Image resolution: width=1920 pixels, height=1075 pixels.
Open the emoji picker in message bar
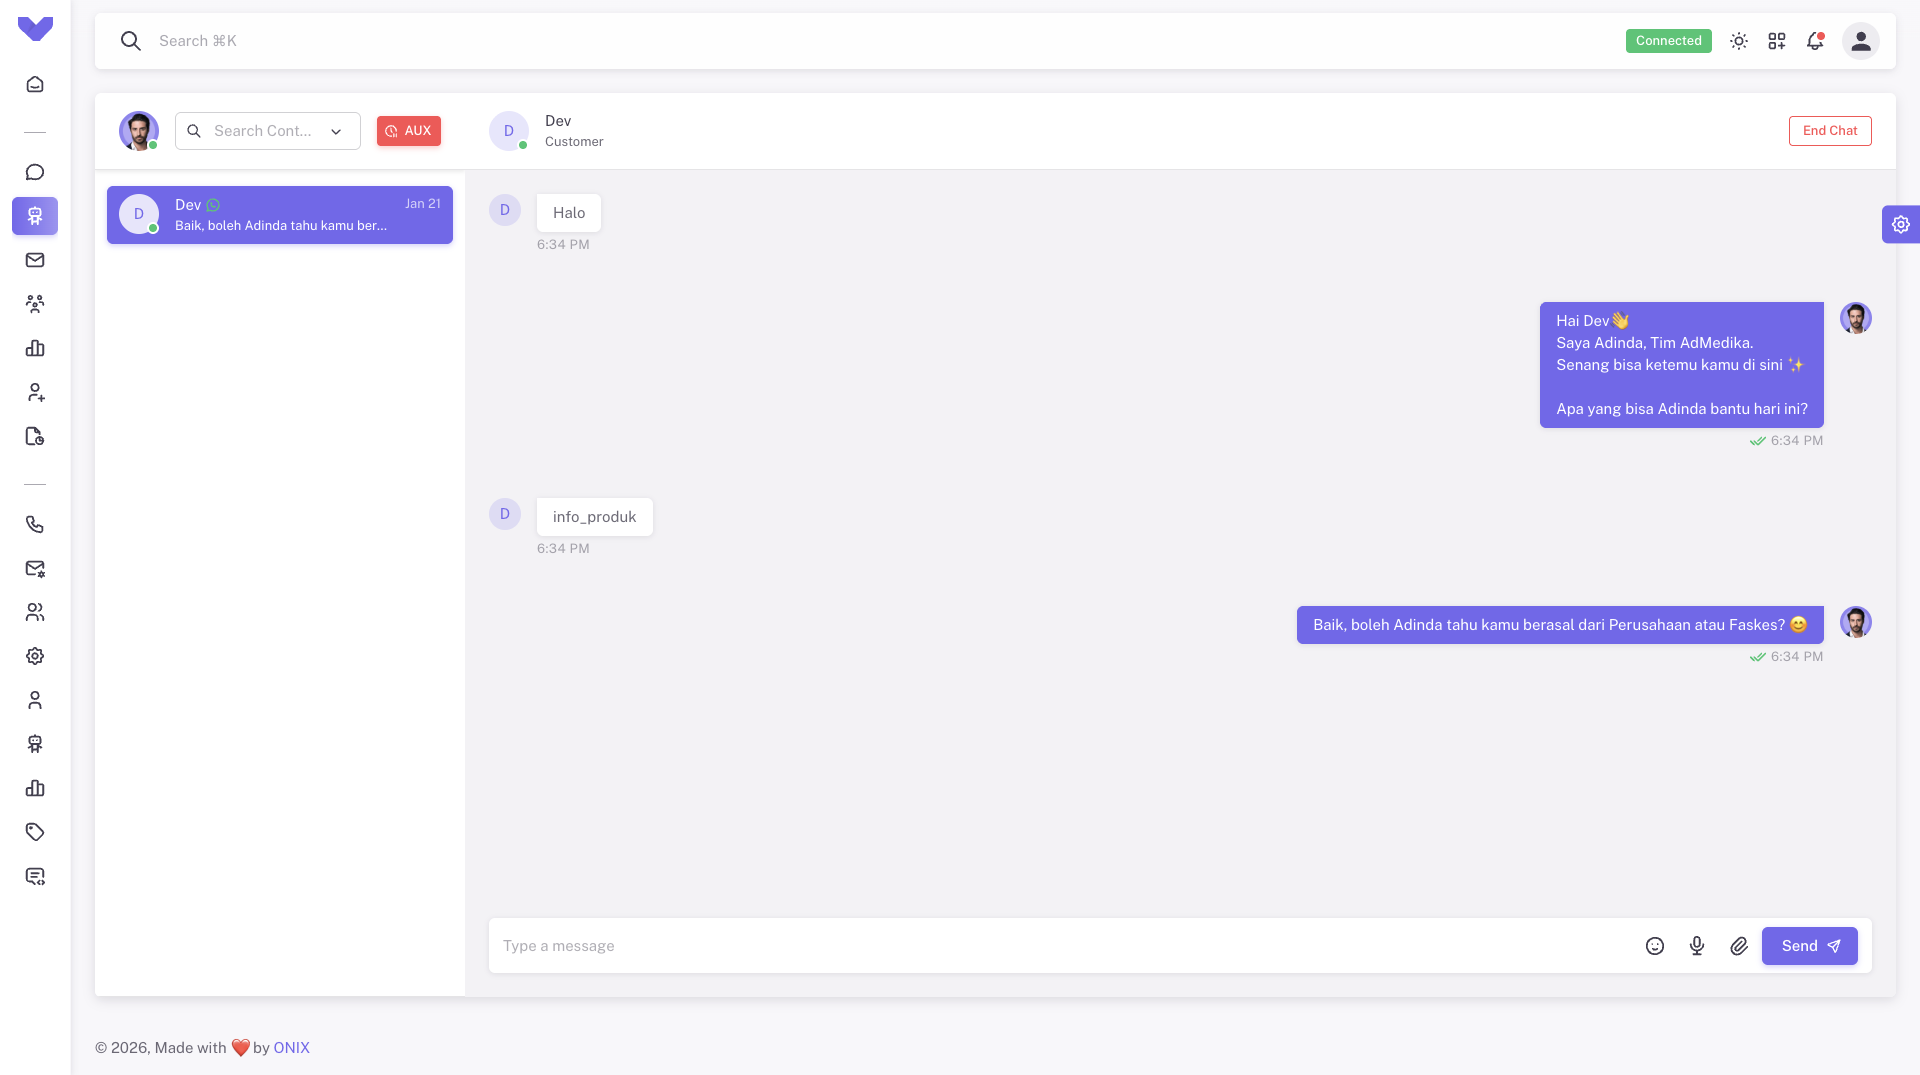1655,945
